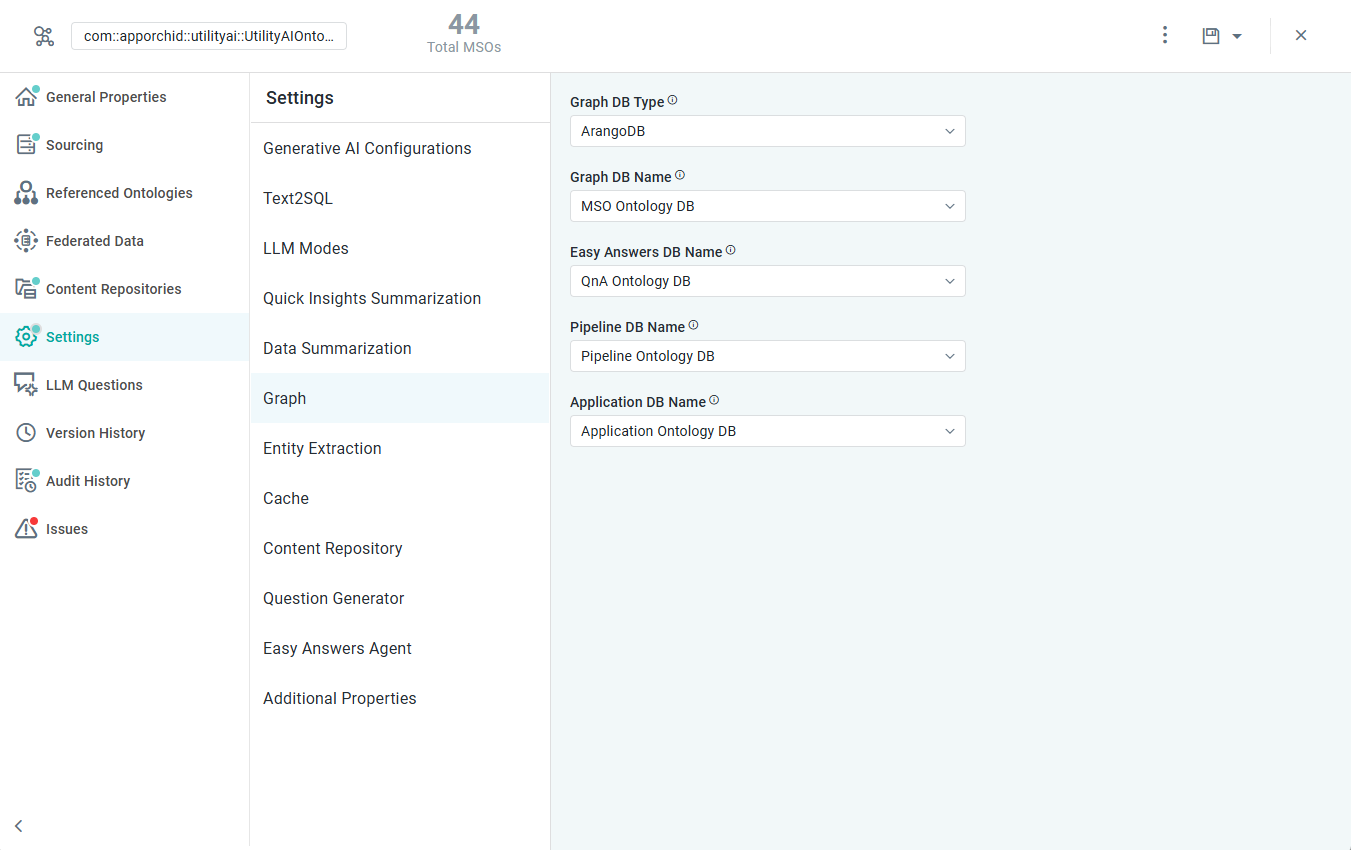Click the ontology namespace input field
This screenshot has height=850, width=1351.
tap(209, 36)
